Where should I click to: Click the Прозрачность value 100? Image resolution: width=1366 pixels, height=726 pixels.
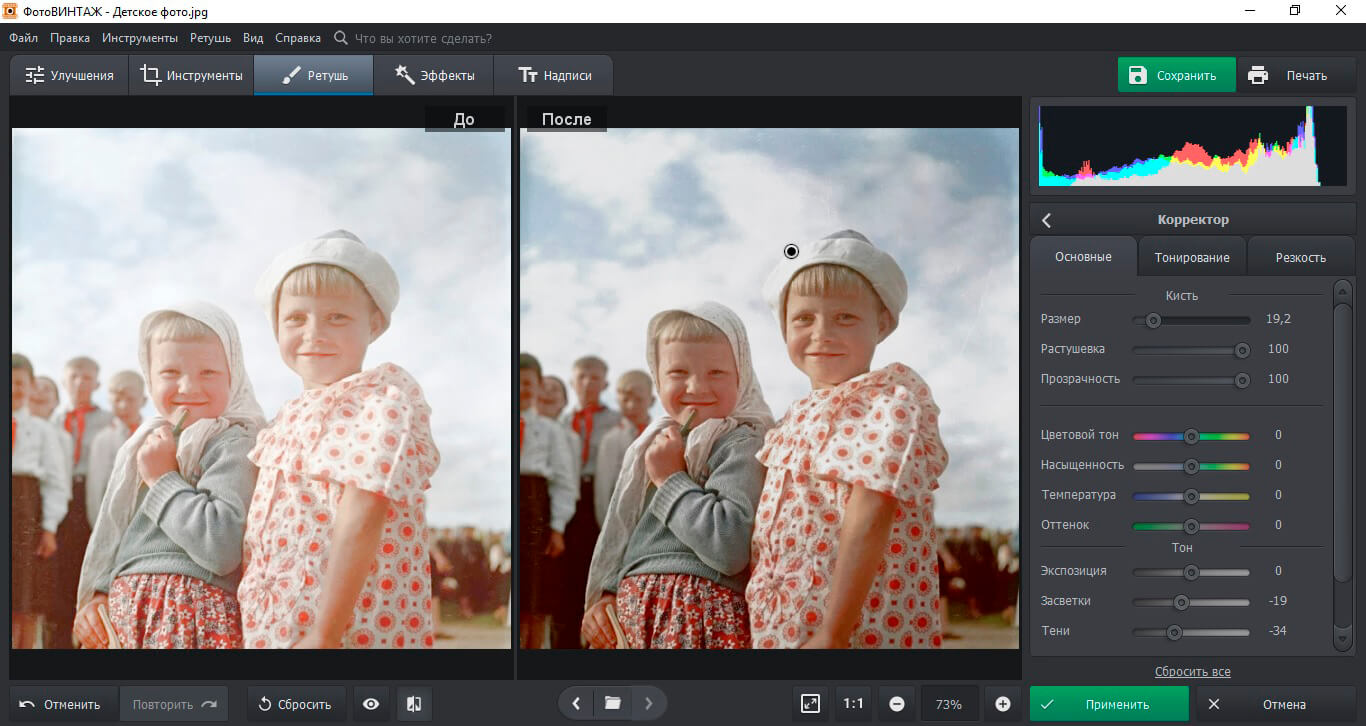[x=1277, y=379]
